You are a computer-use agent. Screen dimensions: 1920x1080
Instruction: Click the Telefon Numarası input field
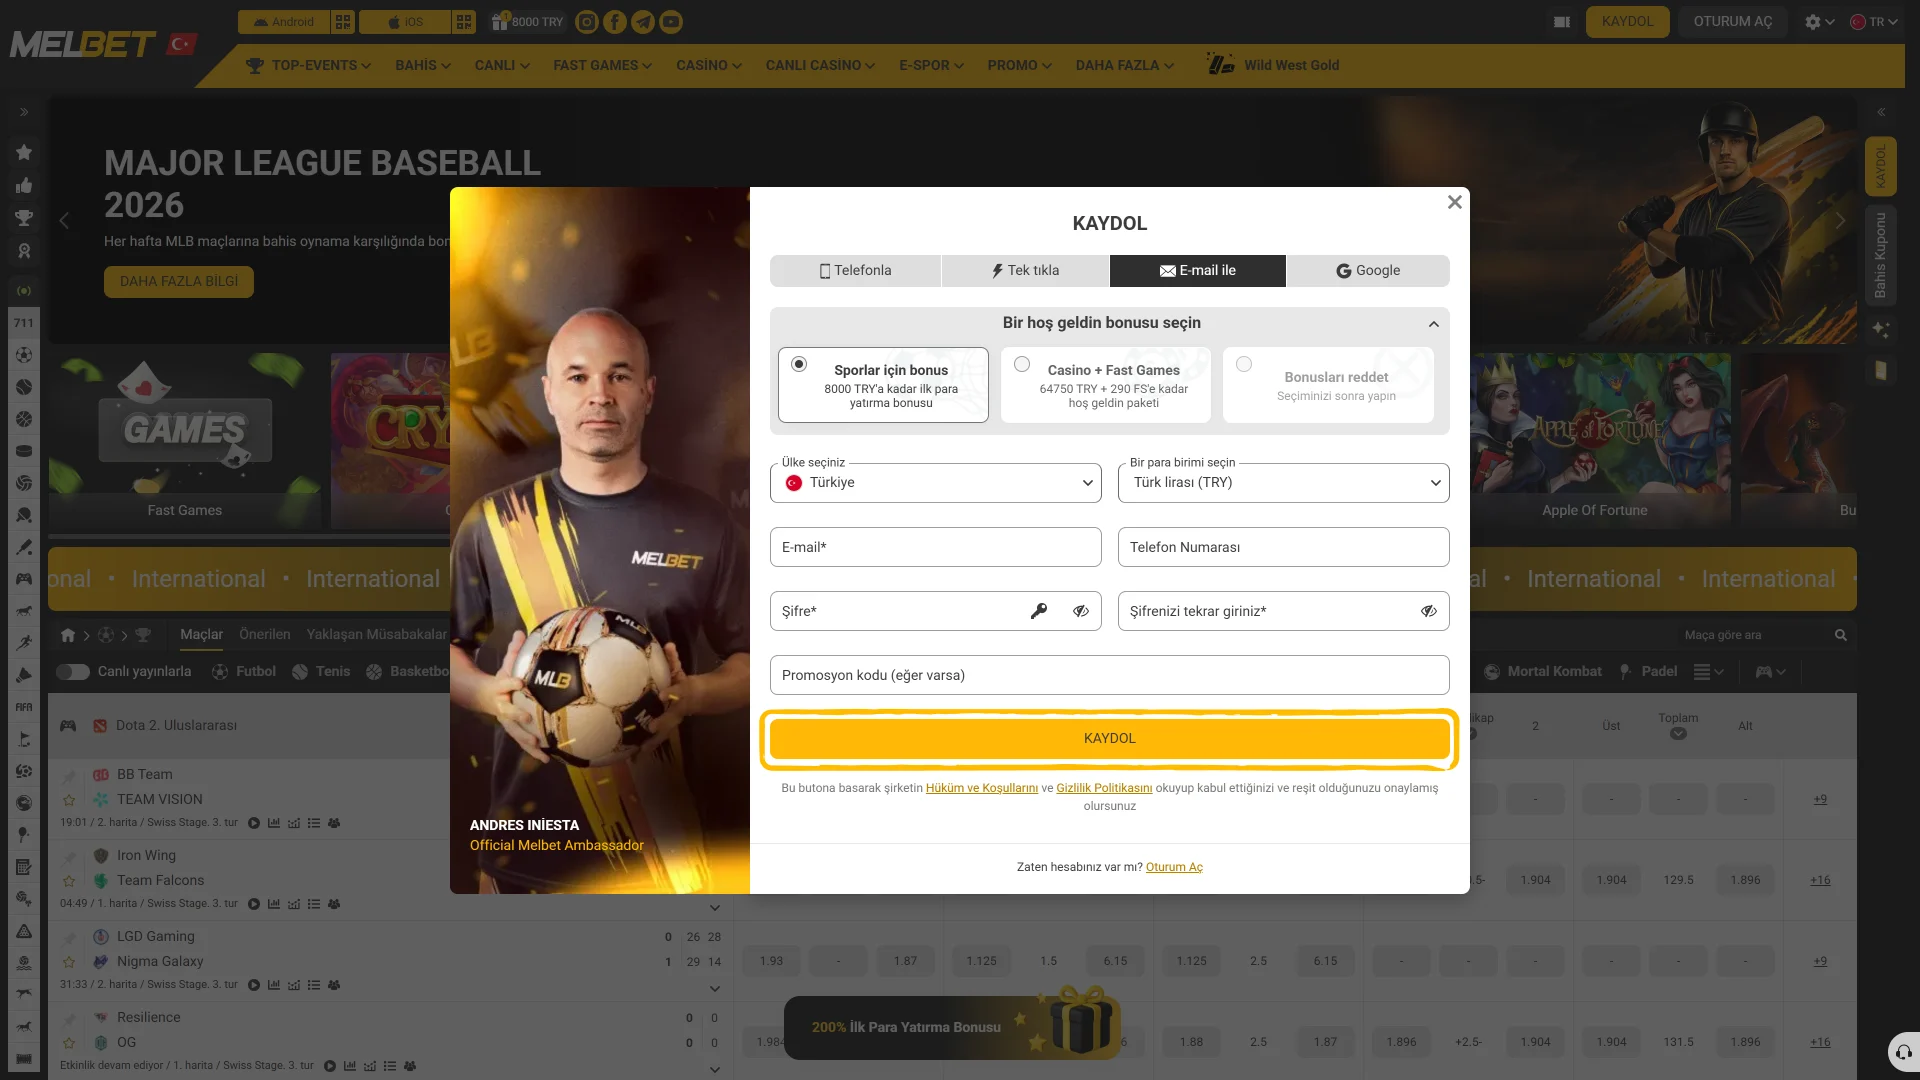pyautogui.click(x=1284, y=547)
